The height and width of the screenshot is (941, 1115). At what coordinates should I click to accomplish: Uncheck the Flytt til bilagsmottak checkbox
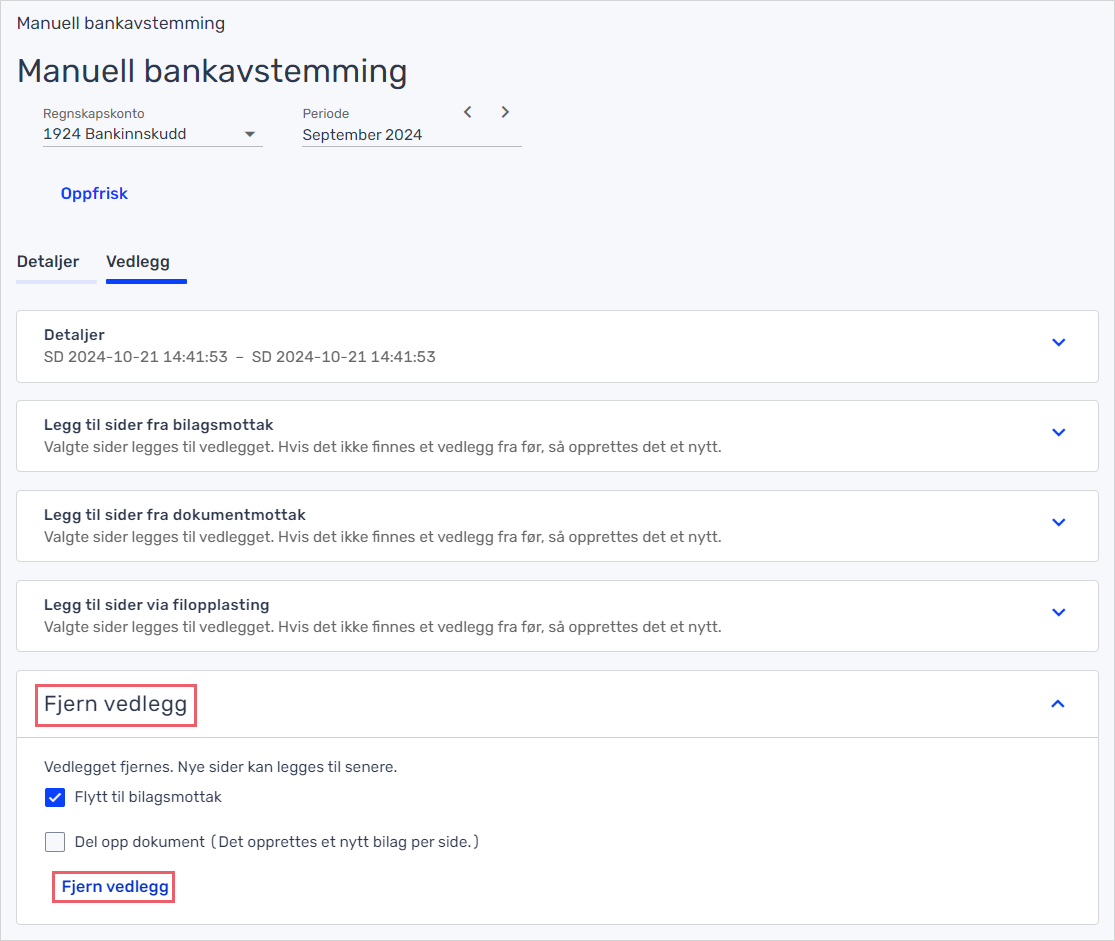[x=55, y=798]
